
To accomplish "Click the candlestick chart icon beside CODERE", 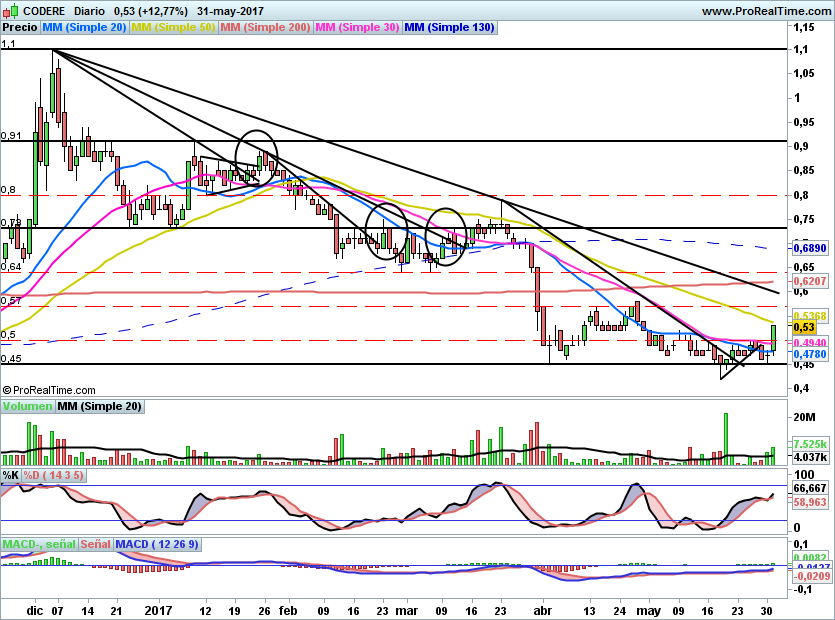I will 10,10.
